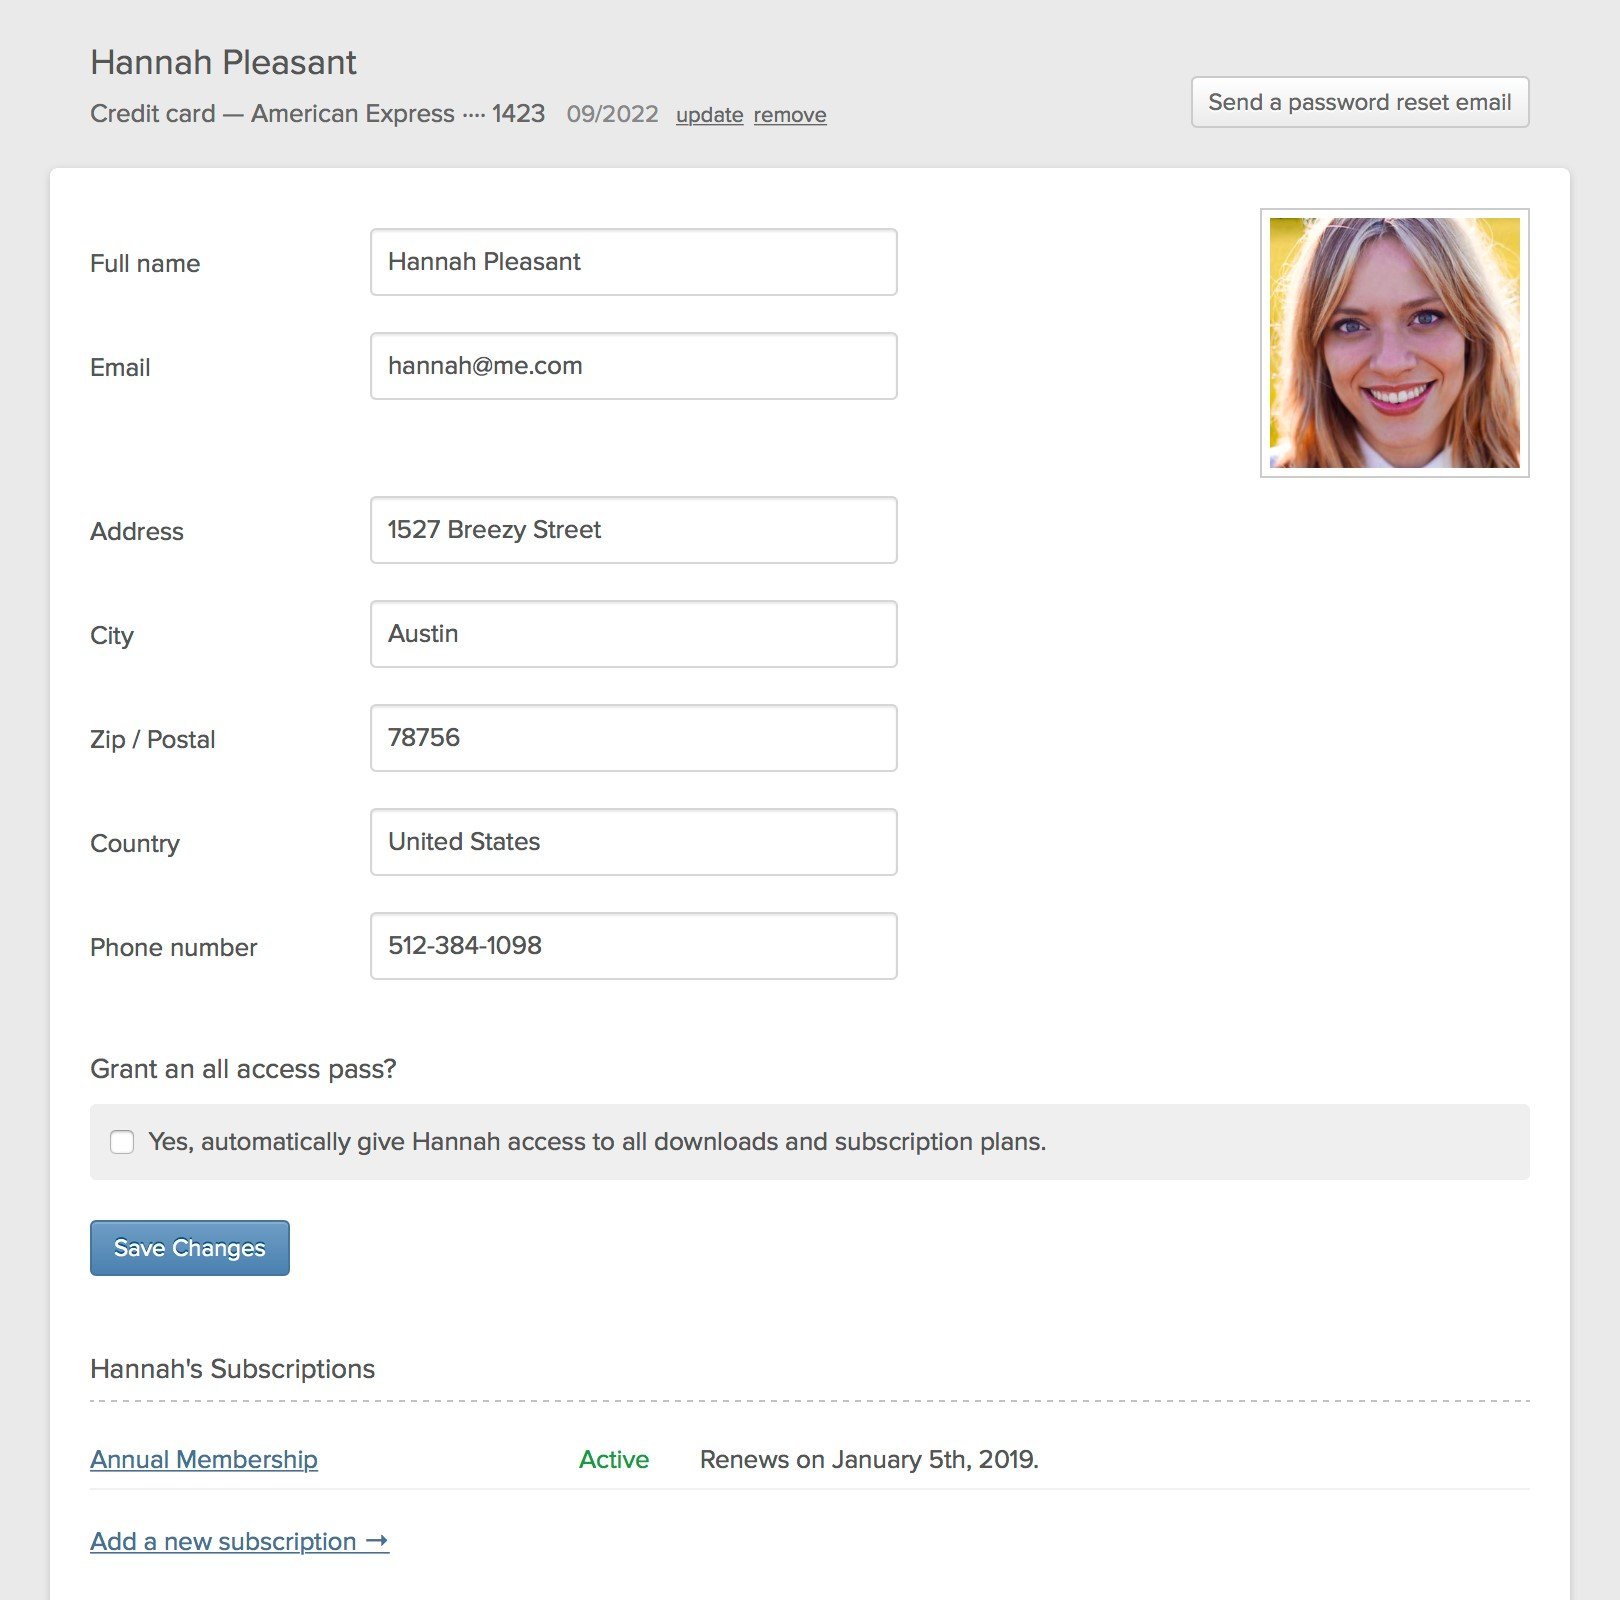Click the Phone number label
Image resolution: width=1620 pixels, height=1600 pixels.
(174, 947)
